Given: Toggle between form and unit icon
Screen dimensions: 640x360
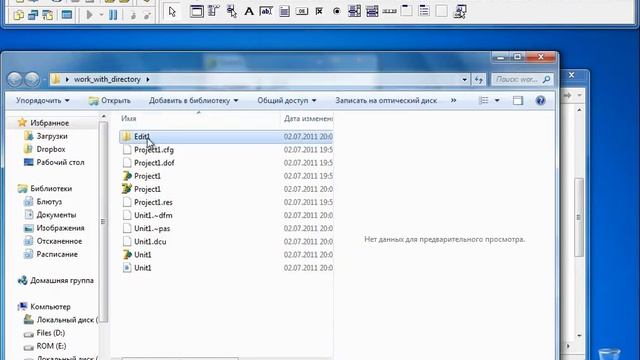Looking at the screenshot, I should click(48, 16).
